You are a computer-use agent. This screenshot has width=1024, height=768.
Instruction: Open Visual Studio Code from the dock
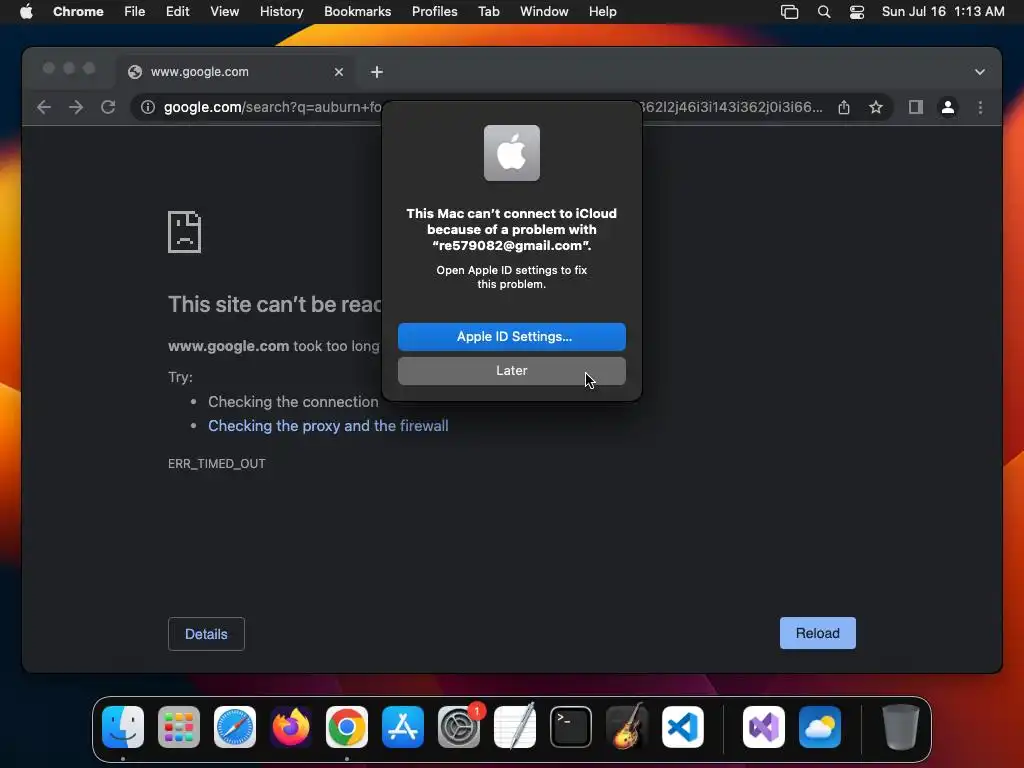(x=683, y=727)
